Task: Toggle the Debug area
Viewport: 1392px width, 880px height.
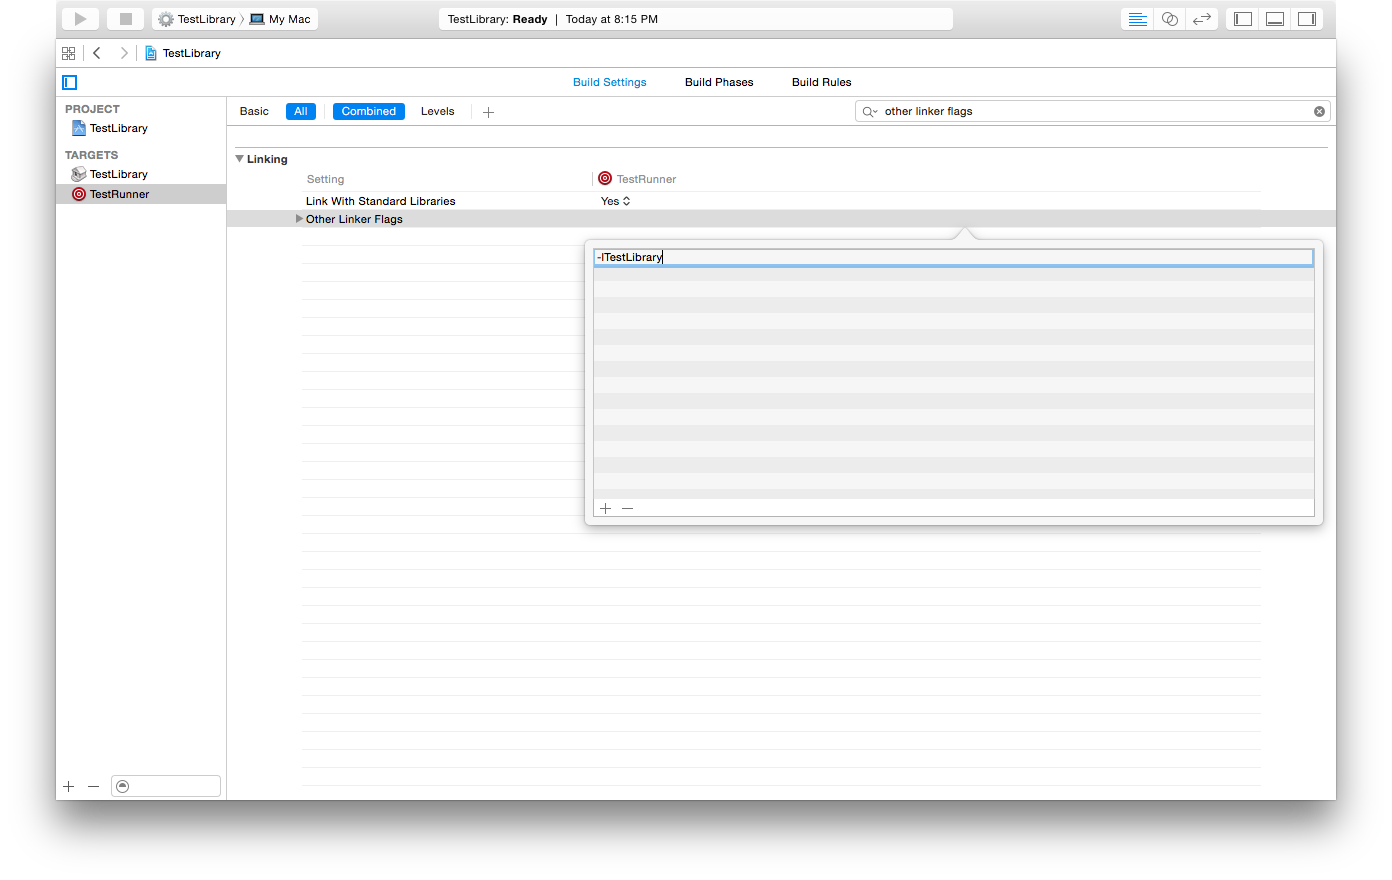Action: [1275, 19]
